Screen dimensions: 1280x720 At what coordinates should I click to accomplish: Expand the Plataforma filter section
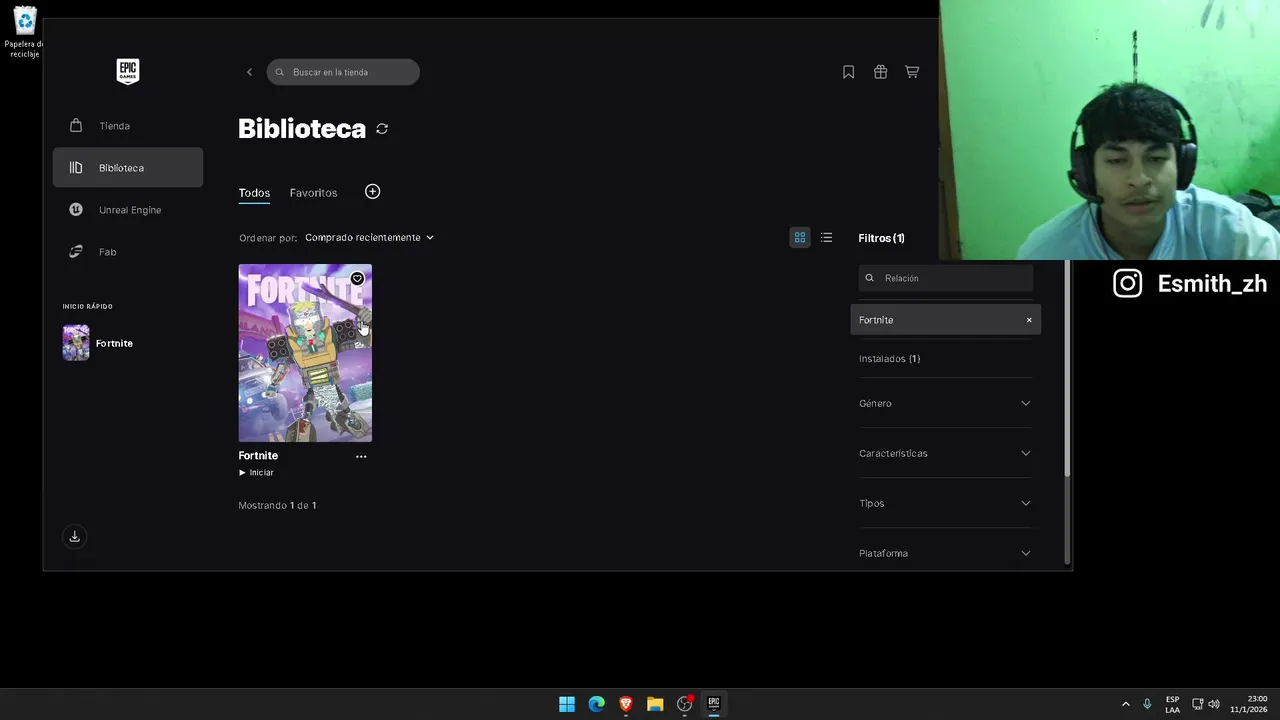945,553
